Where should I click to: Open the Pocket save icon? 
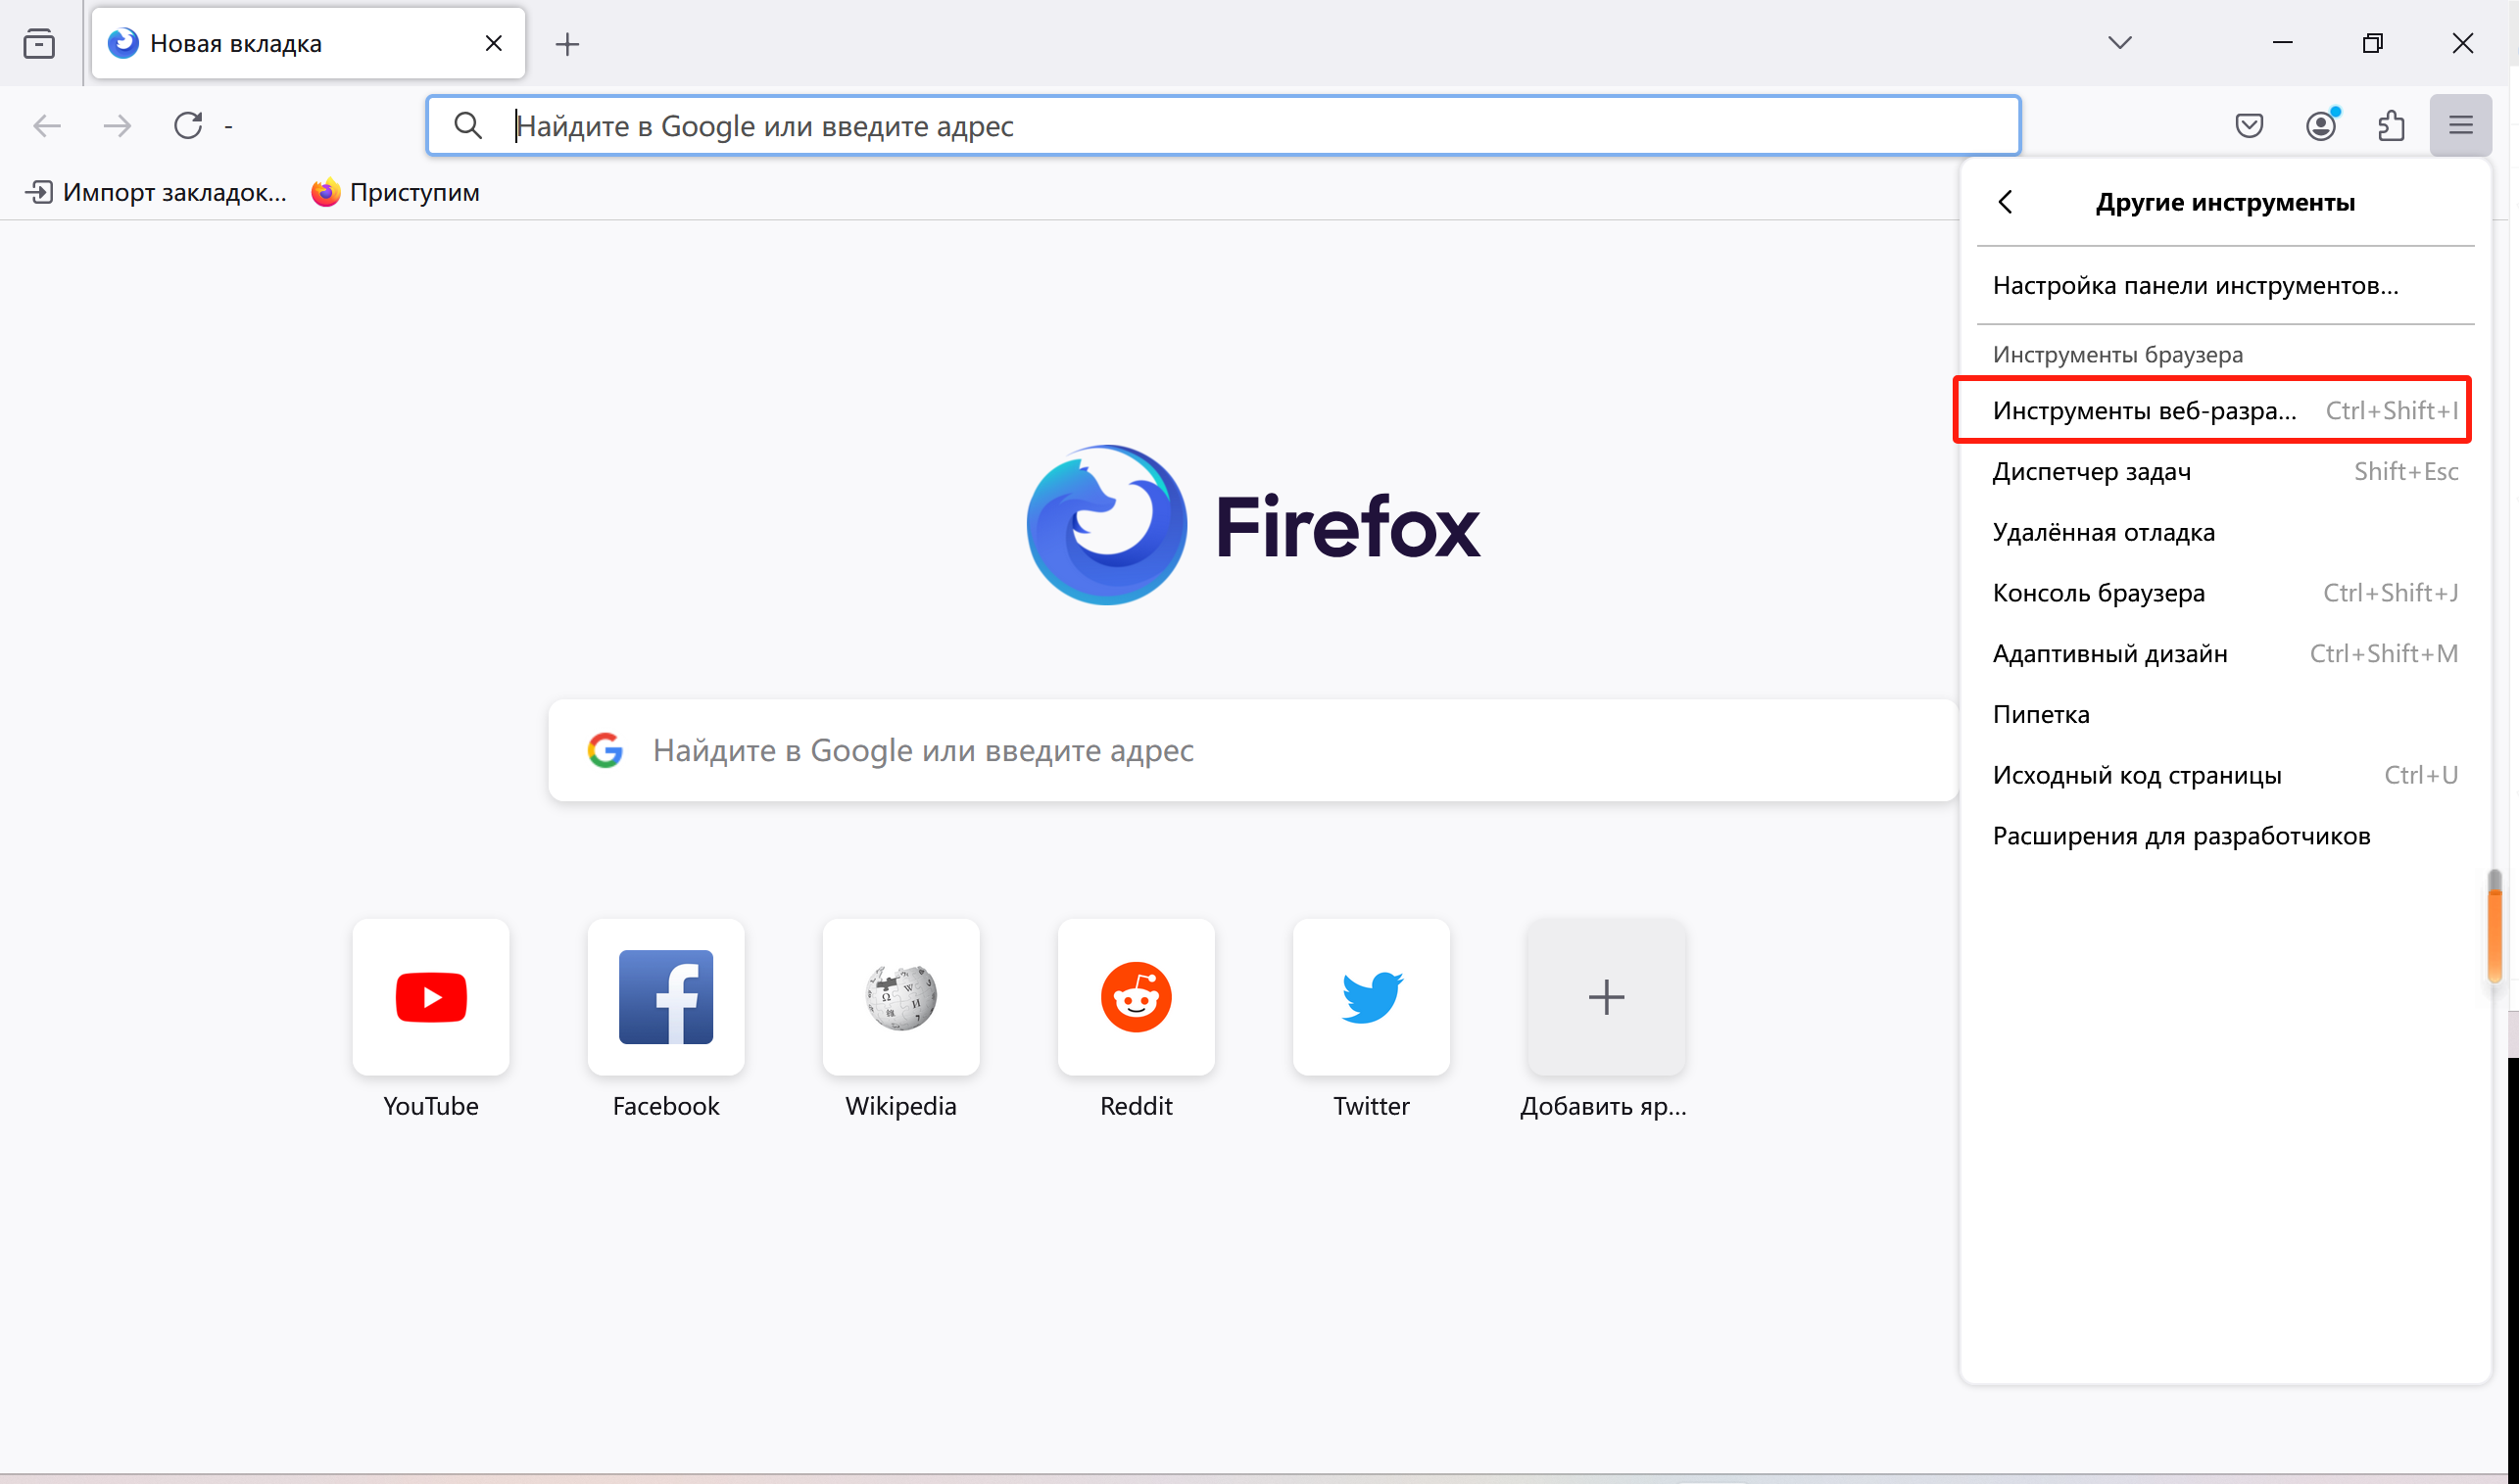point(2249,126)
